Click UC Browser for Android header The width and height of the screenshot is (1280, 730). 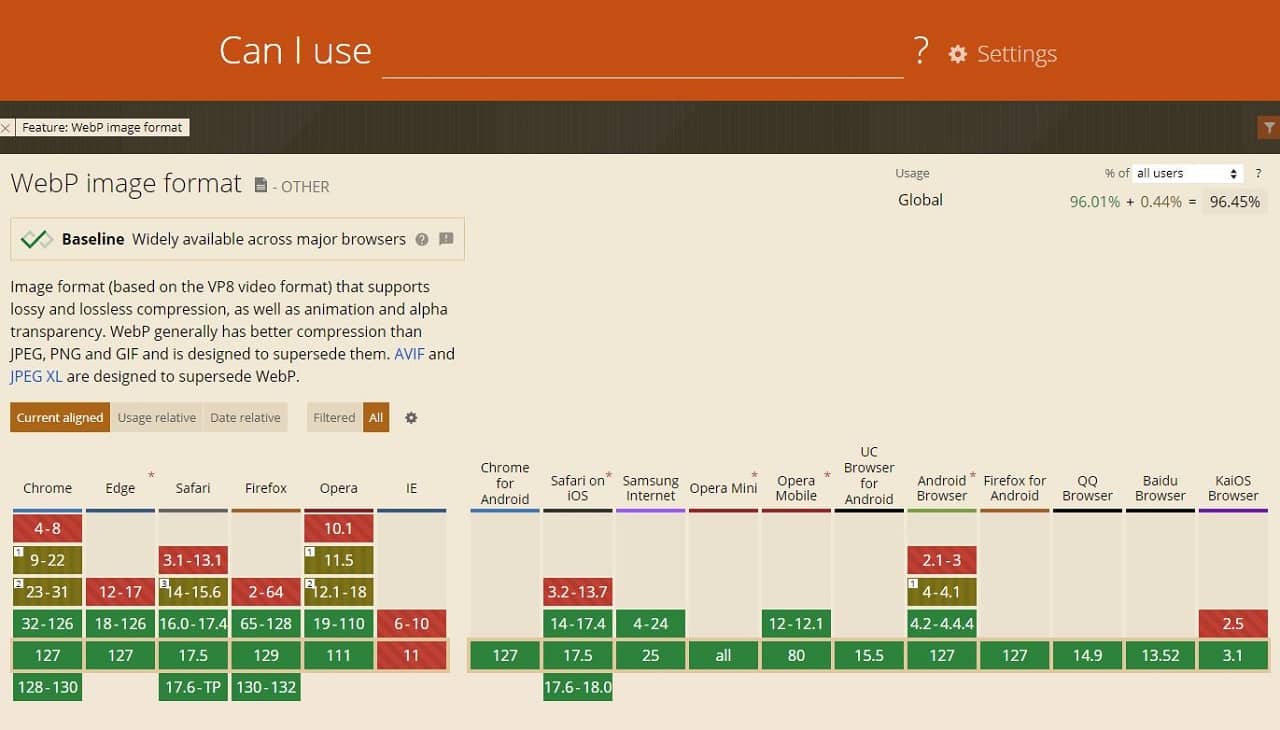pyautogui.click(x=869, y=475)
